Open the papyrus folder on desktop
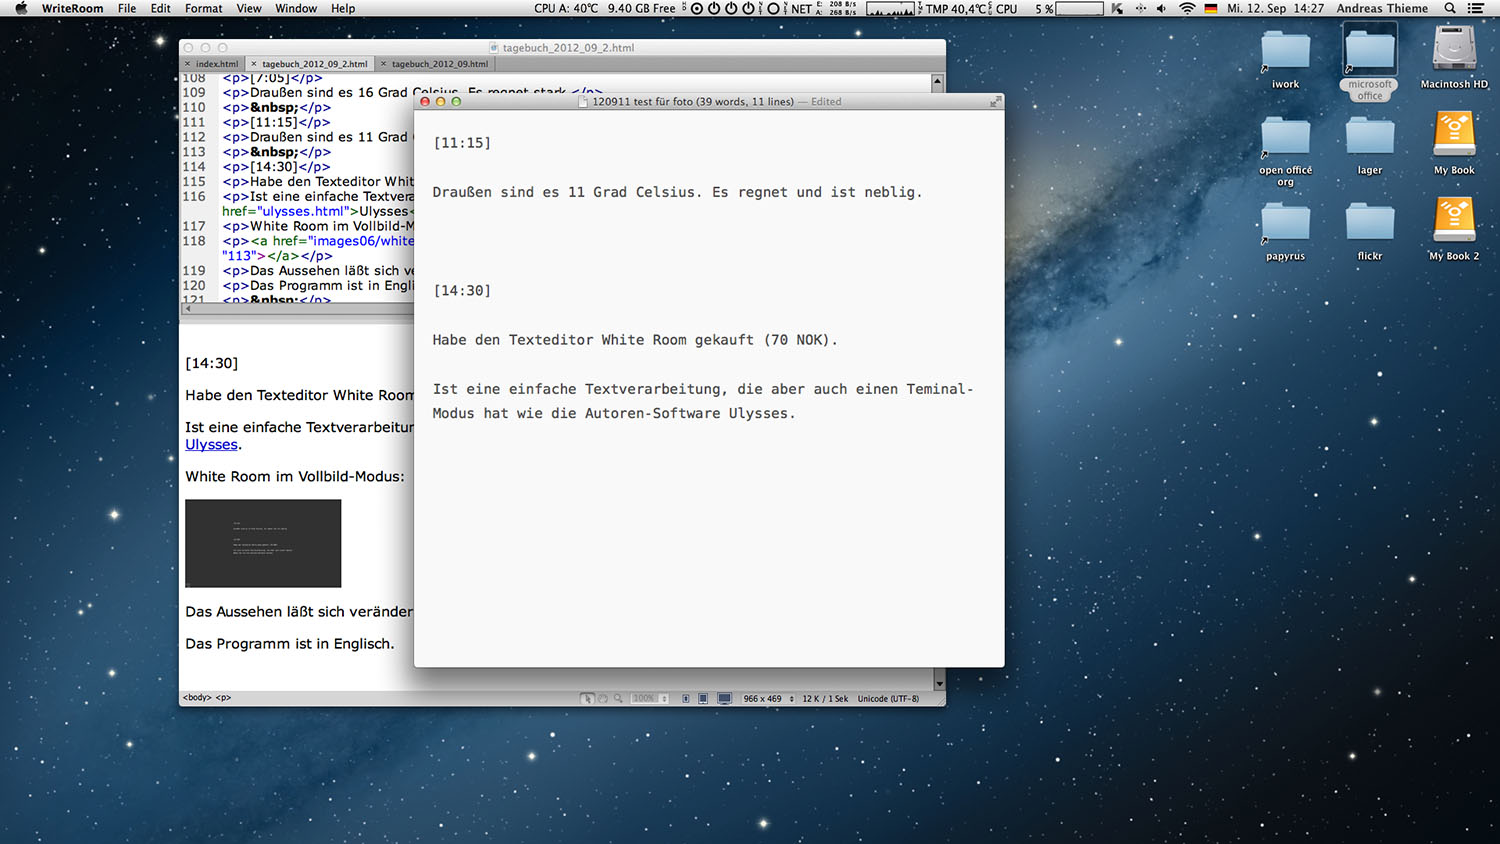The image size is (1500, 844). coord(1285,232)
